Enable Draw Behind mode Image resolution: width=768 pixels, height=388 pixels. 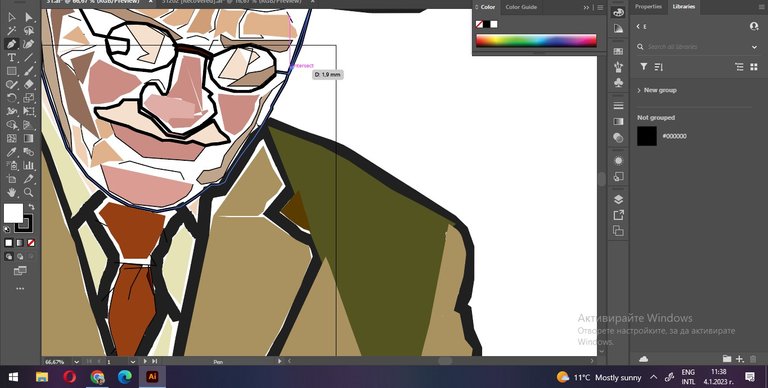[x=20, y=256]
